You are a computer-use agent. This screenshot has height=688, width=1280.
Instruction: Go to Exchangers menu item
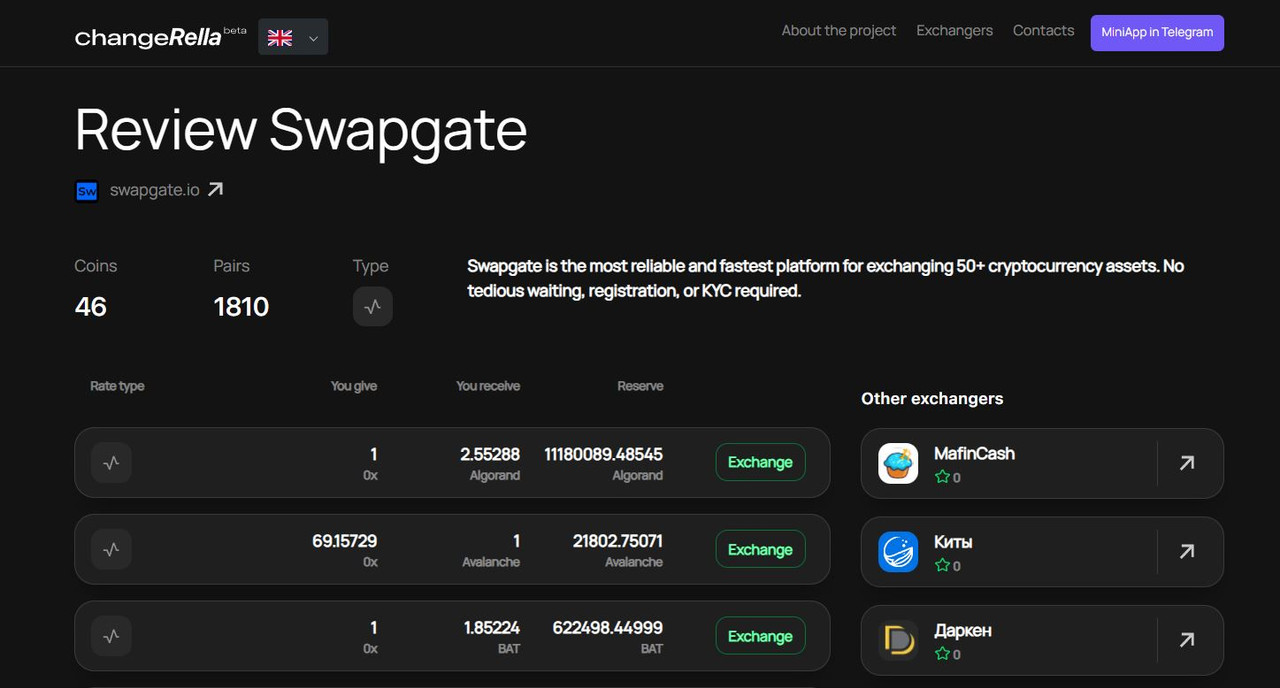tap(955, 30)
